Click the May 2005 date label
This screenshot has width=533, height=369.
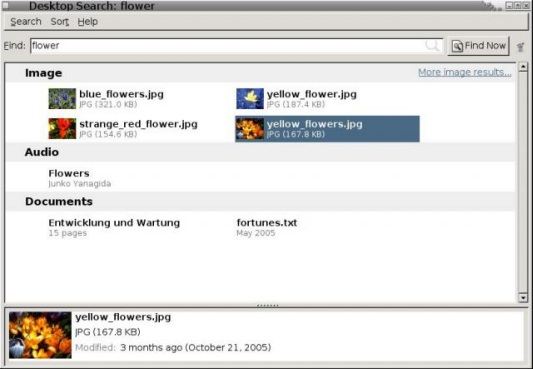[256, 233]
